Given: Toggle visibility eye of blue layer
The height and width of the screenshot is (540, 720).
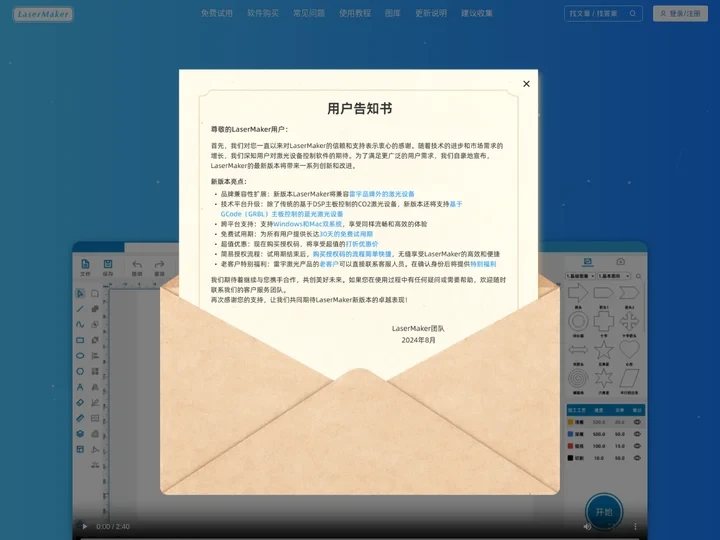Looking at the screenshot, I should click(x=637, y=434).
